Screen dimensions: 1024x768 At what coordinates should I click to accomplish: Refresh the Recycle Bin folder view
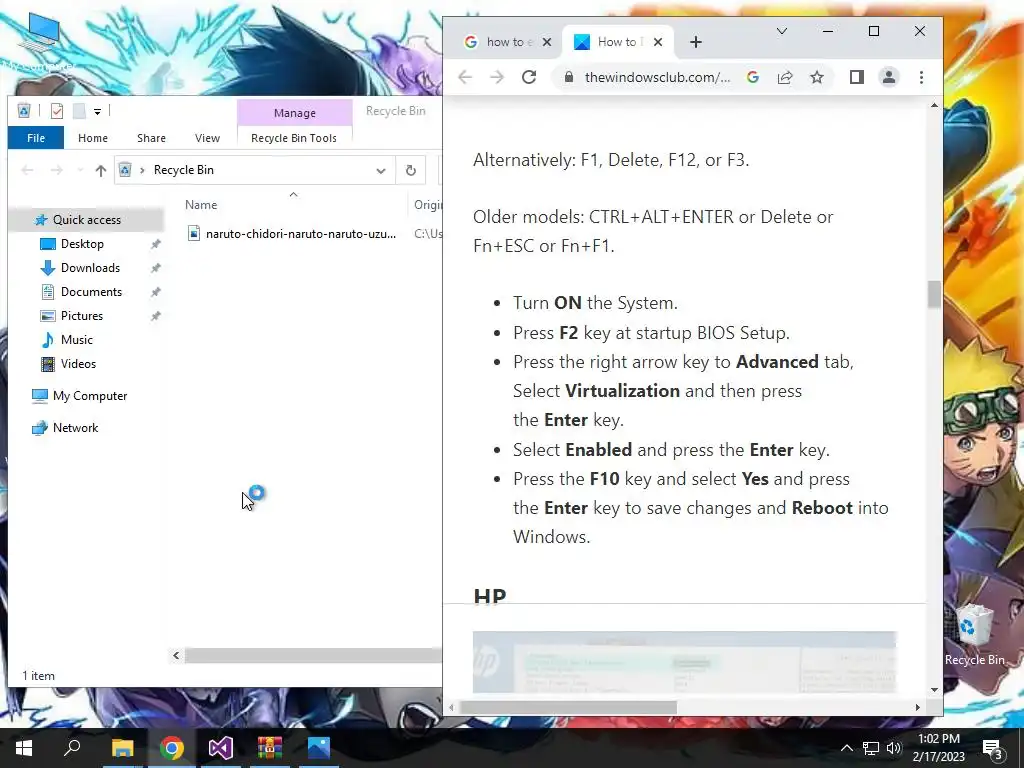411,170
